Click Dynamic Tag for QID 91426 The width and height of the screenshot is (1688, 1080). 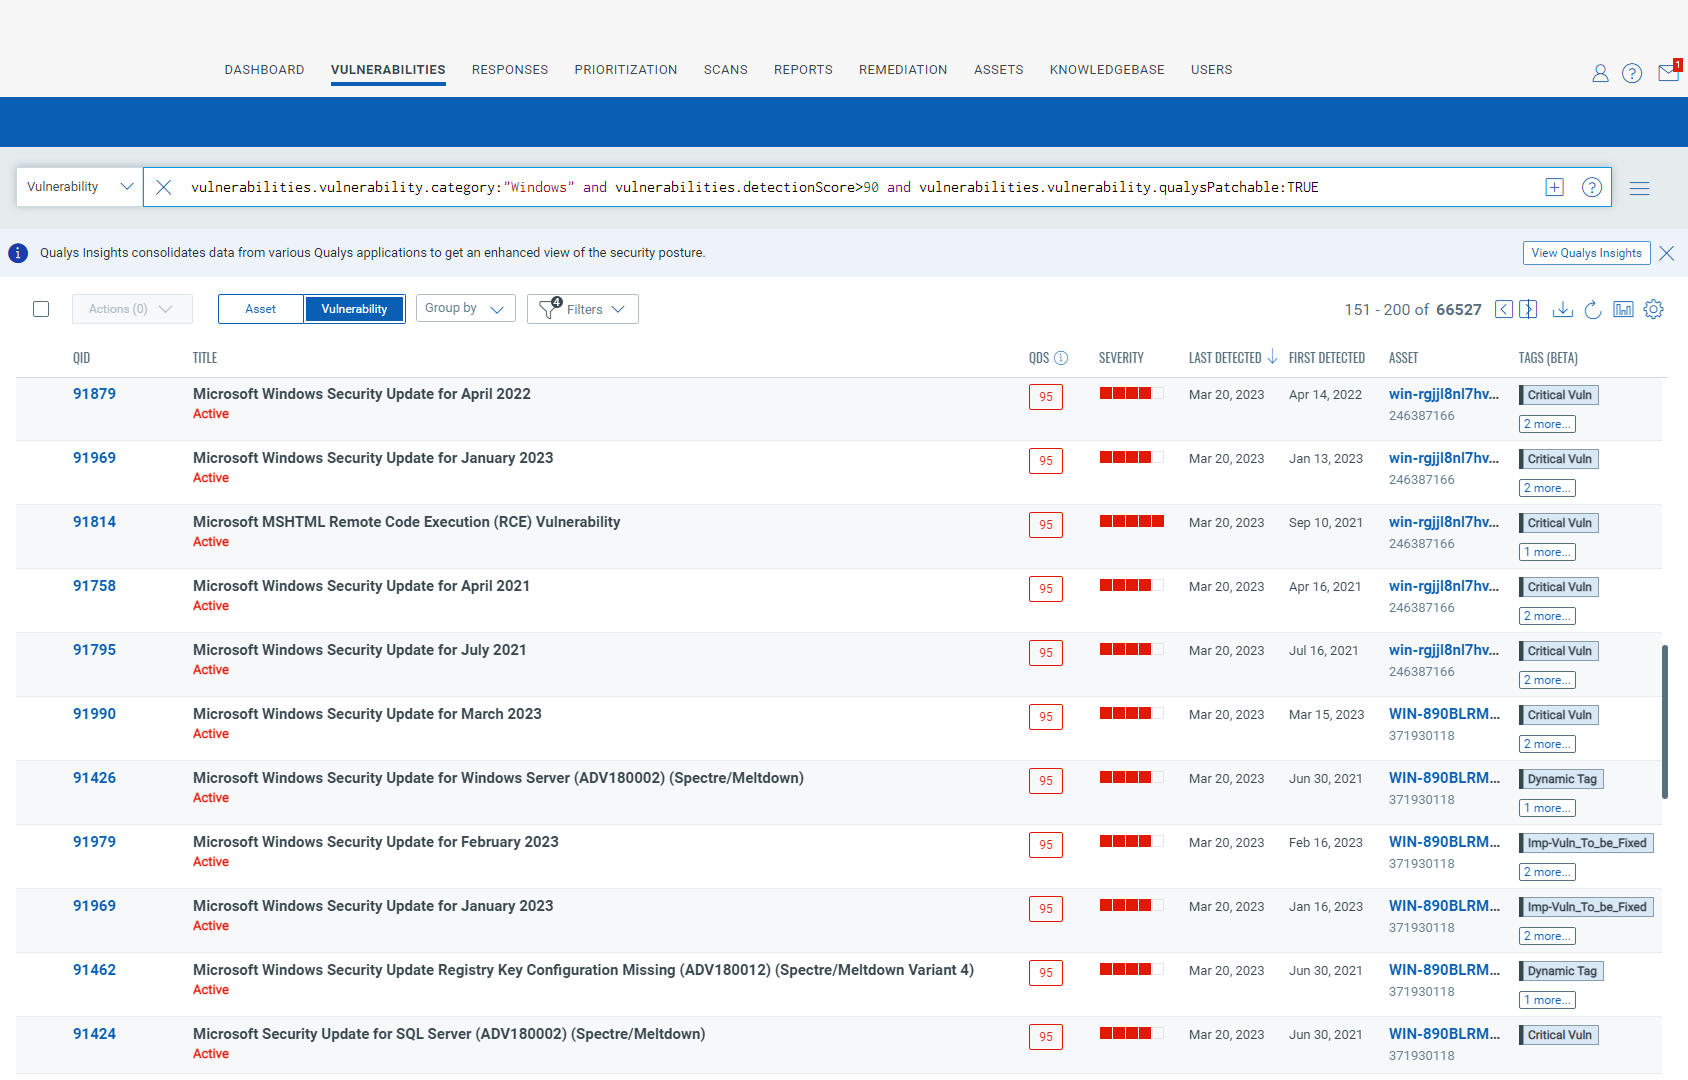click(1561, 779)
